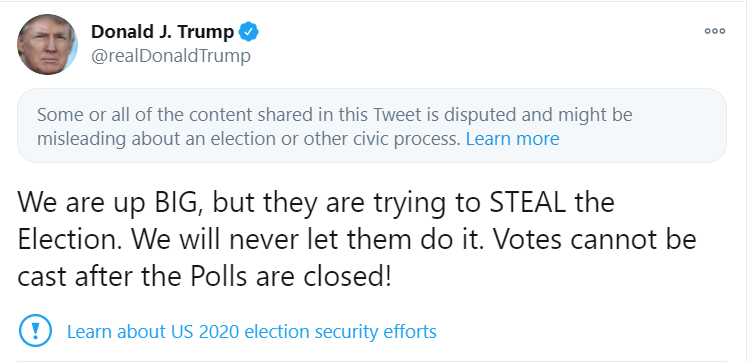
Task: Click the blue verified checkmark badge
Action: (x=249, y=32)
